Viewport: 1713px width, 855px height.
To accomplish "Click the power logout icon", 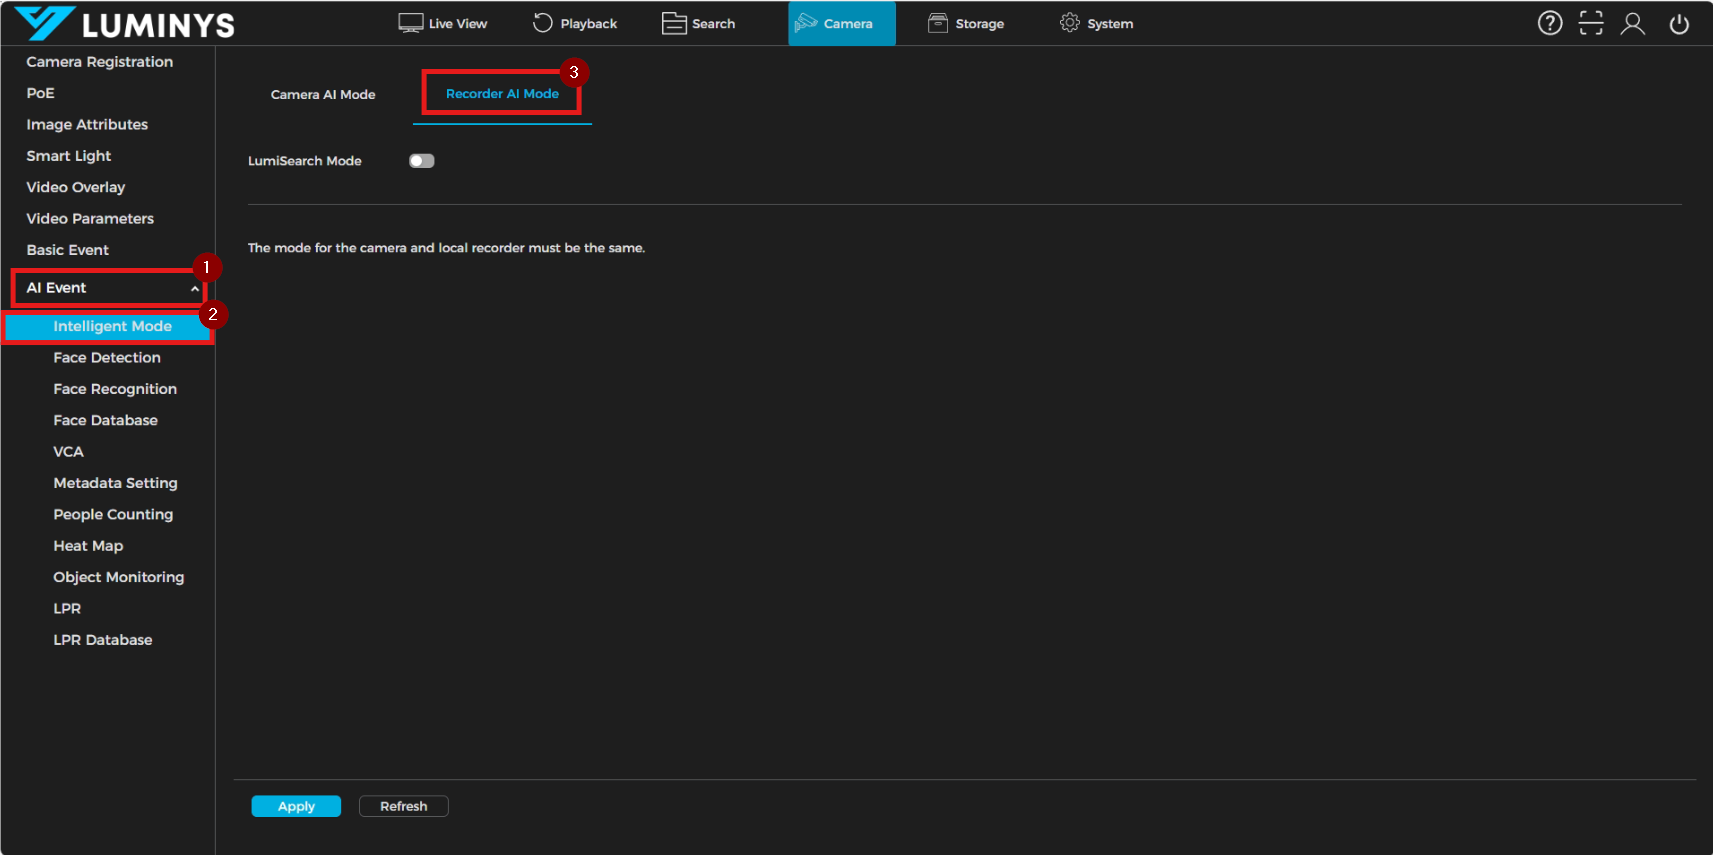I will 1679,23.
